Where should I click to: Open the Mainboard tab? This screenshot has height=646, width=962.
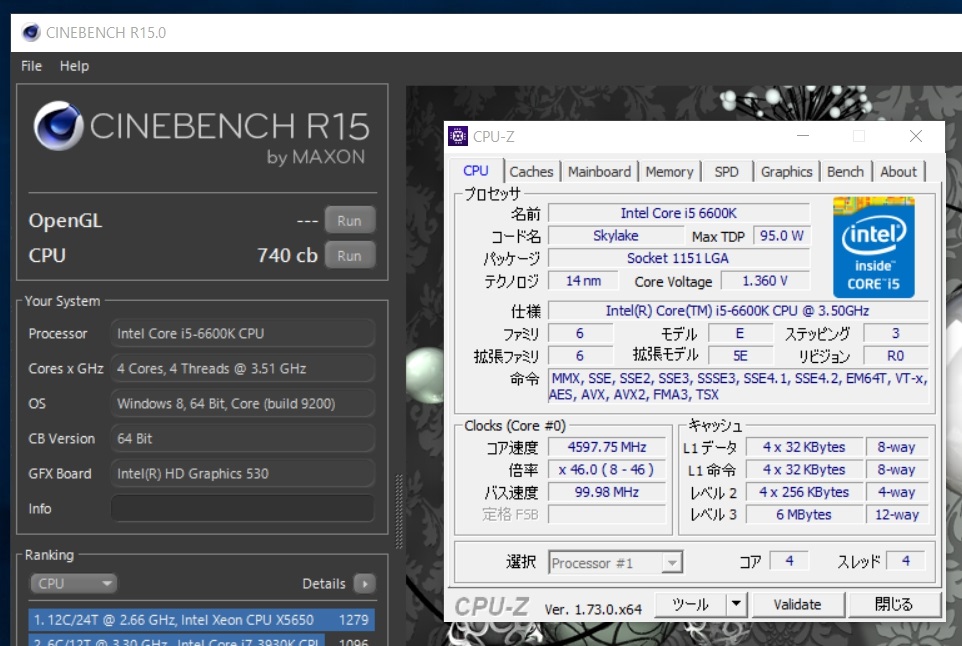[x=599, y=172]
